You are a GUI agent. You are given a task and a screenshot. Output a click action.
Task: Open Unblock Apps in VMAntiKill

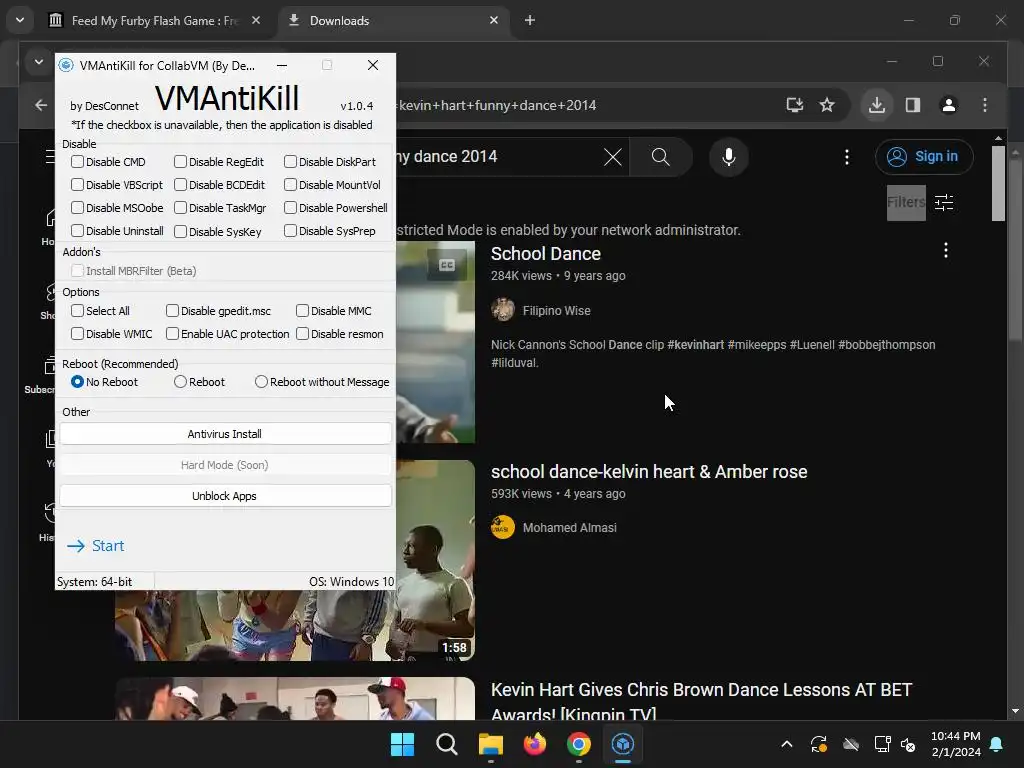(225, 496)
